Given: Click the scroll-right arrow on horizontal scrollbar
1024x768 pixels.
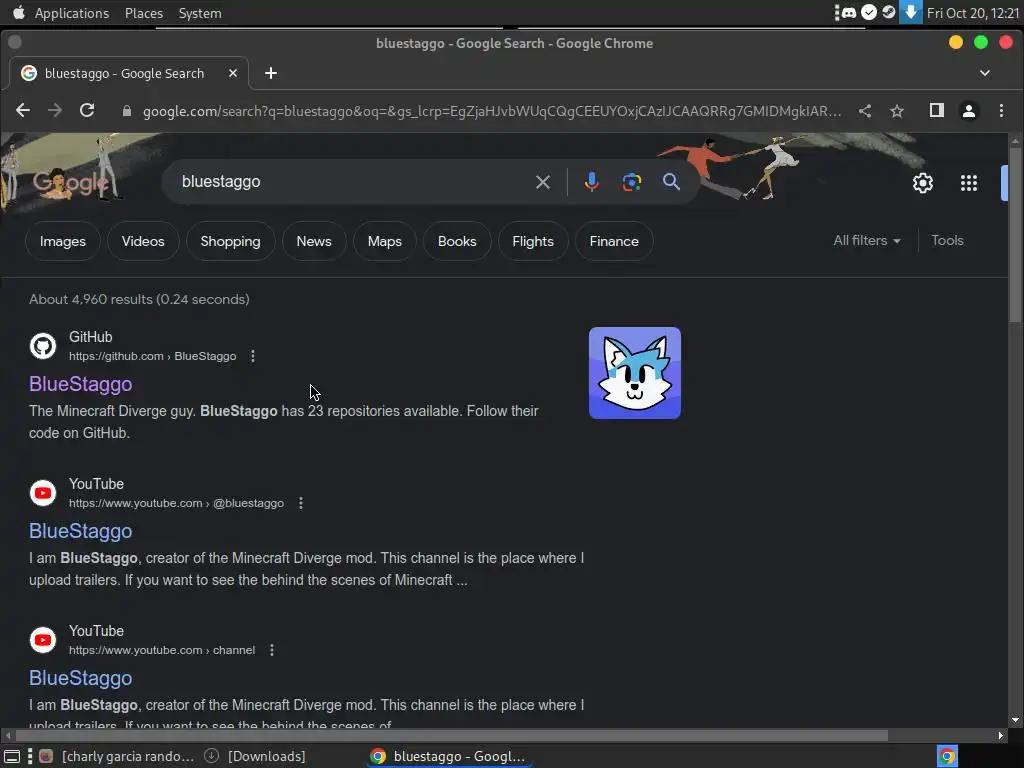Looking at the screenshot, I should click(1000, 735).
